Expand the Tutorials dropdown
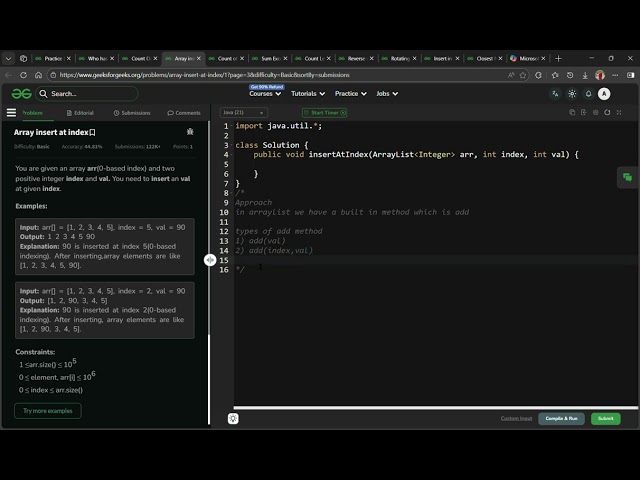This screenshot has height=480, width=640. coord(308,94)
